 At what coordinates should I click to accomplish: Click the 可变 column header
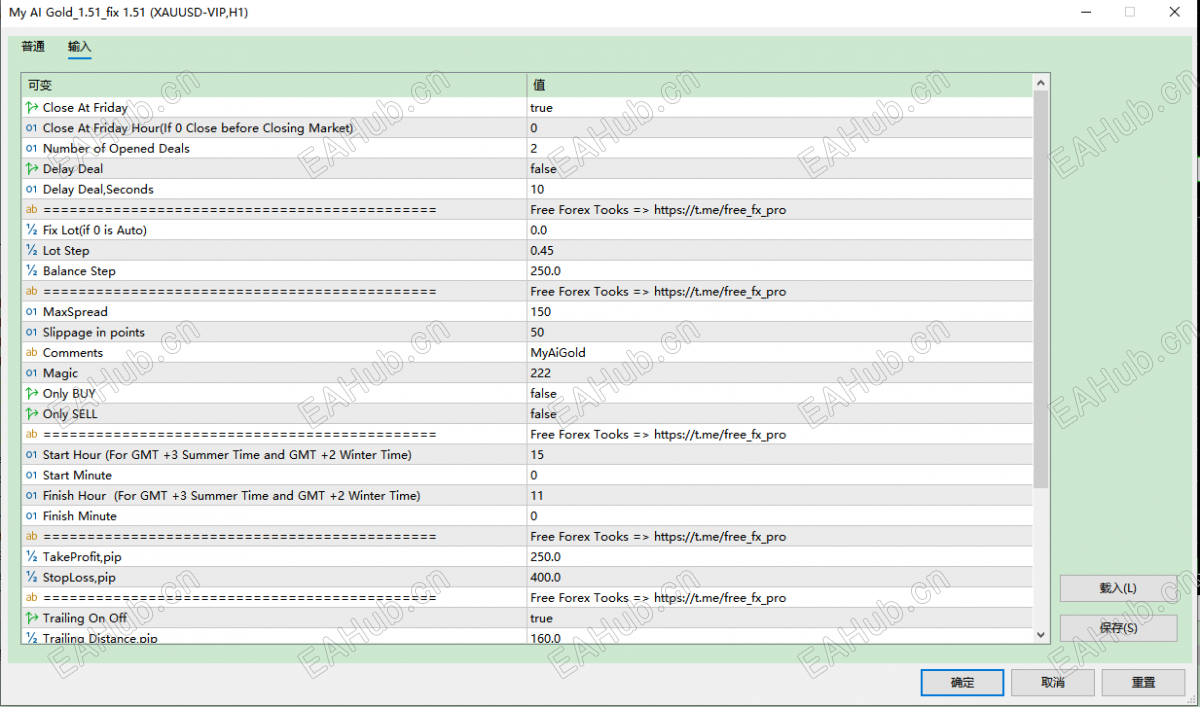(274, 85)
